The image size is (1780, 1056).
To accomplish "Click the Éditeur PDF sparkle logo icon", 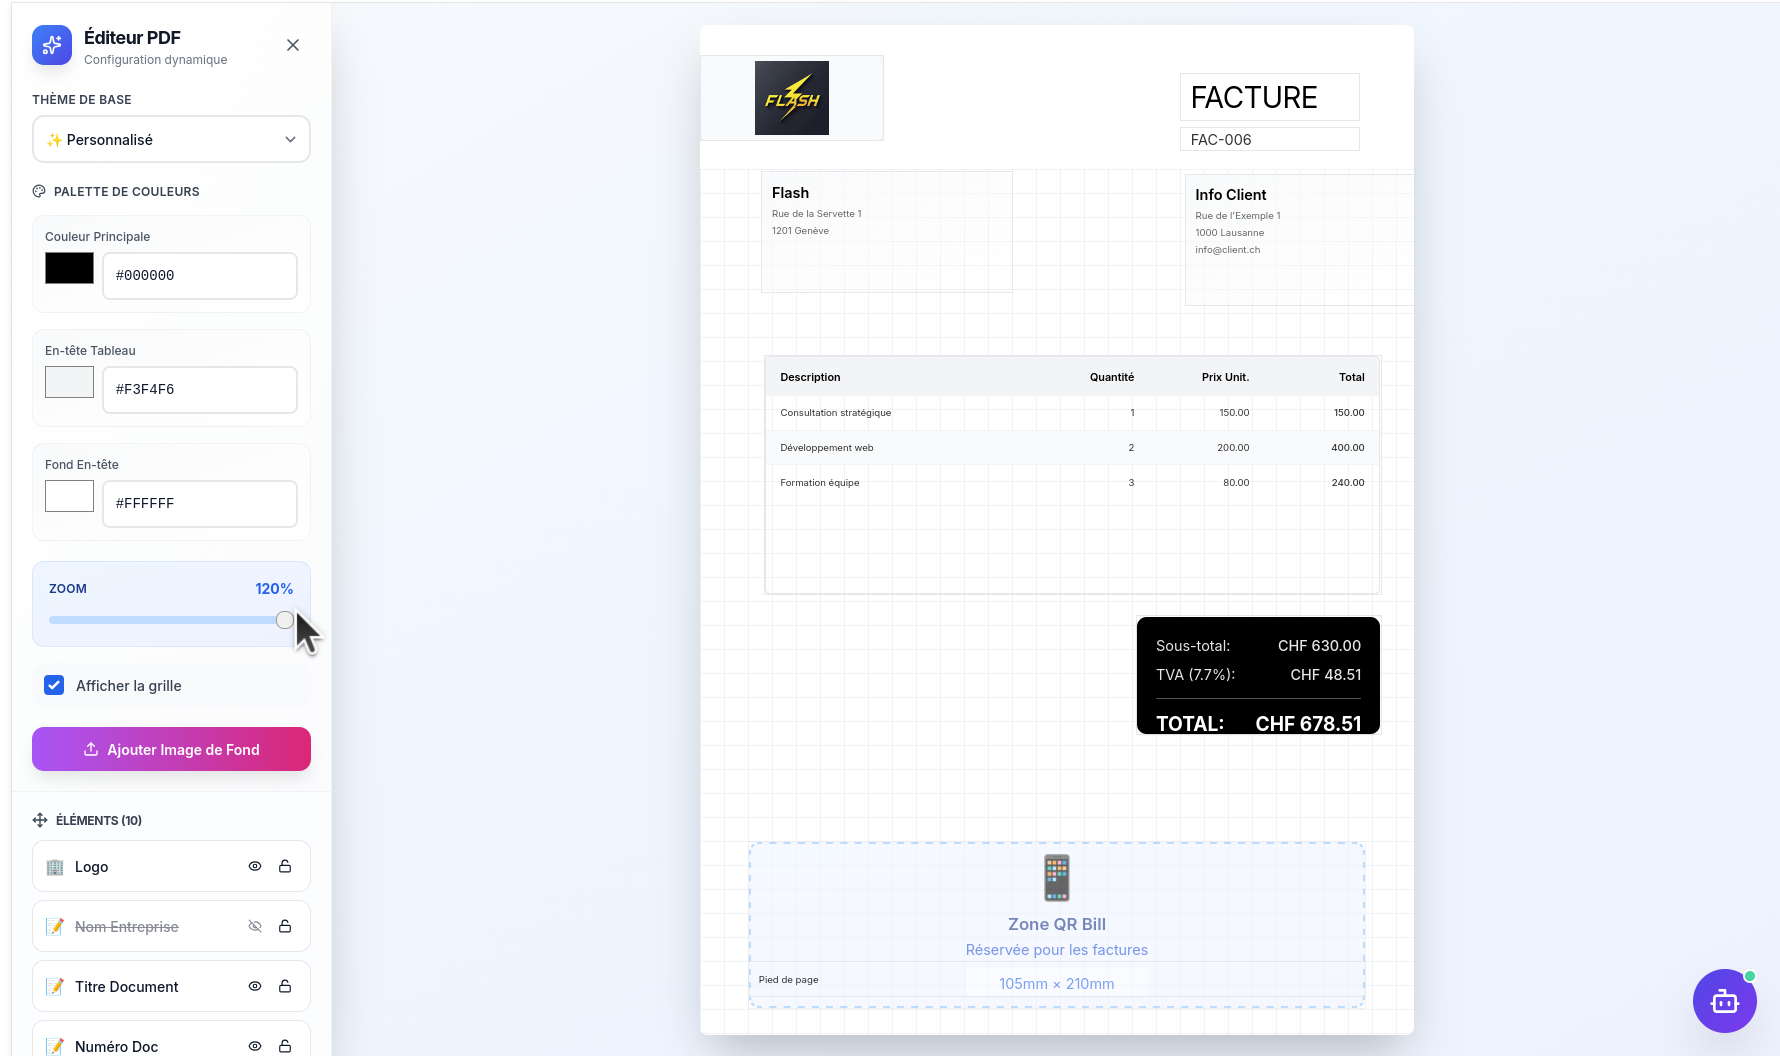I will (52, 45).
